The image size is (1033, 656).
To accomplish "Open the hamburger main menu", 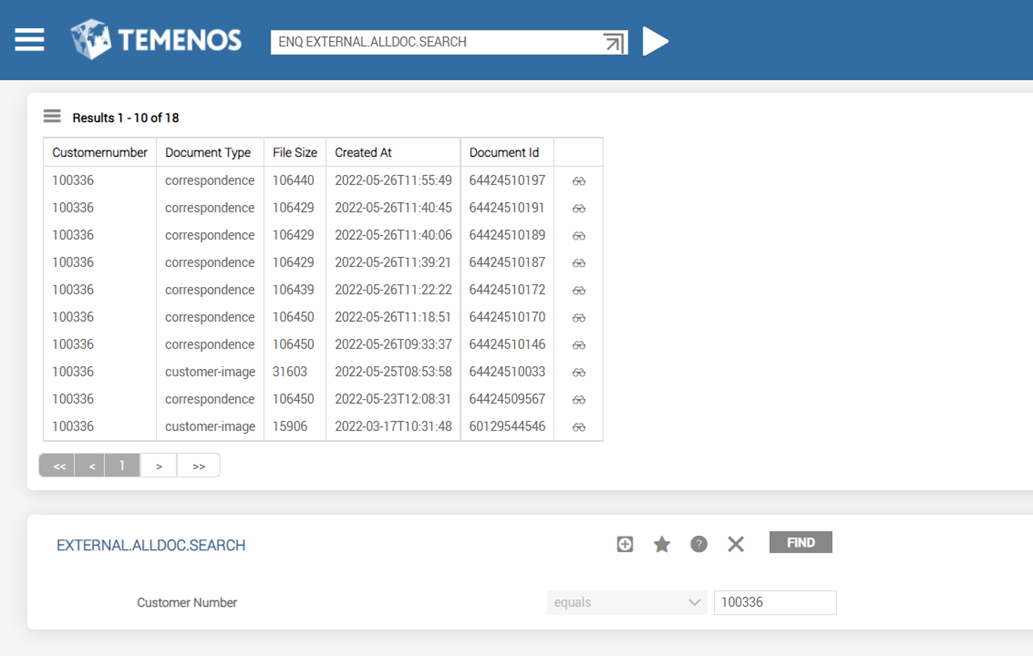I will click(29, 40).
